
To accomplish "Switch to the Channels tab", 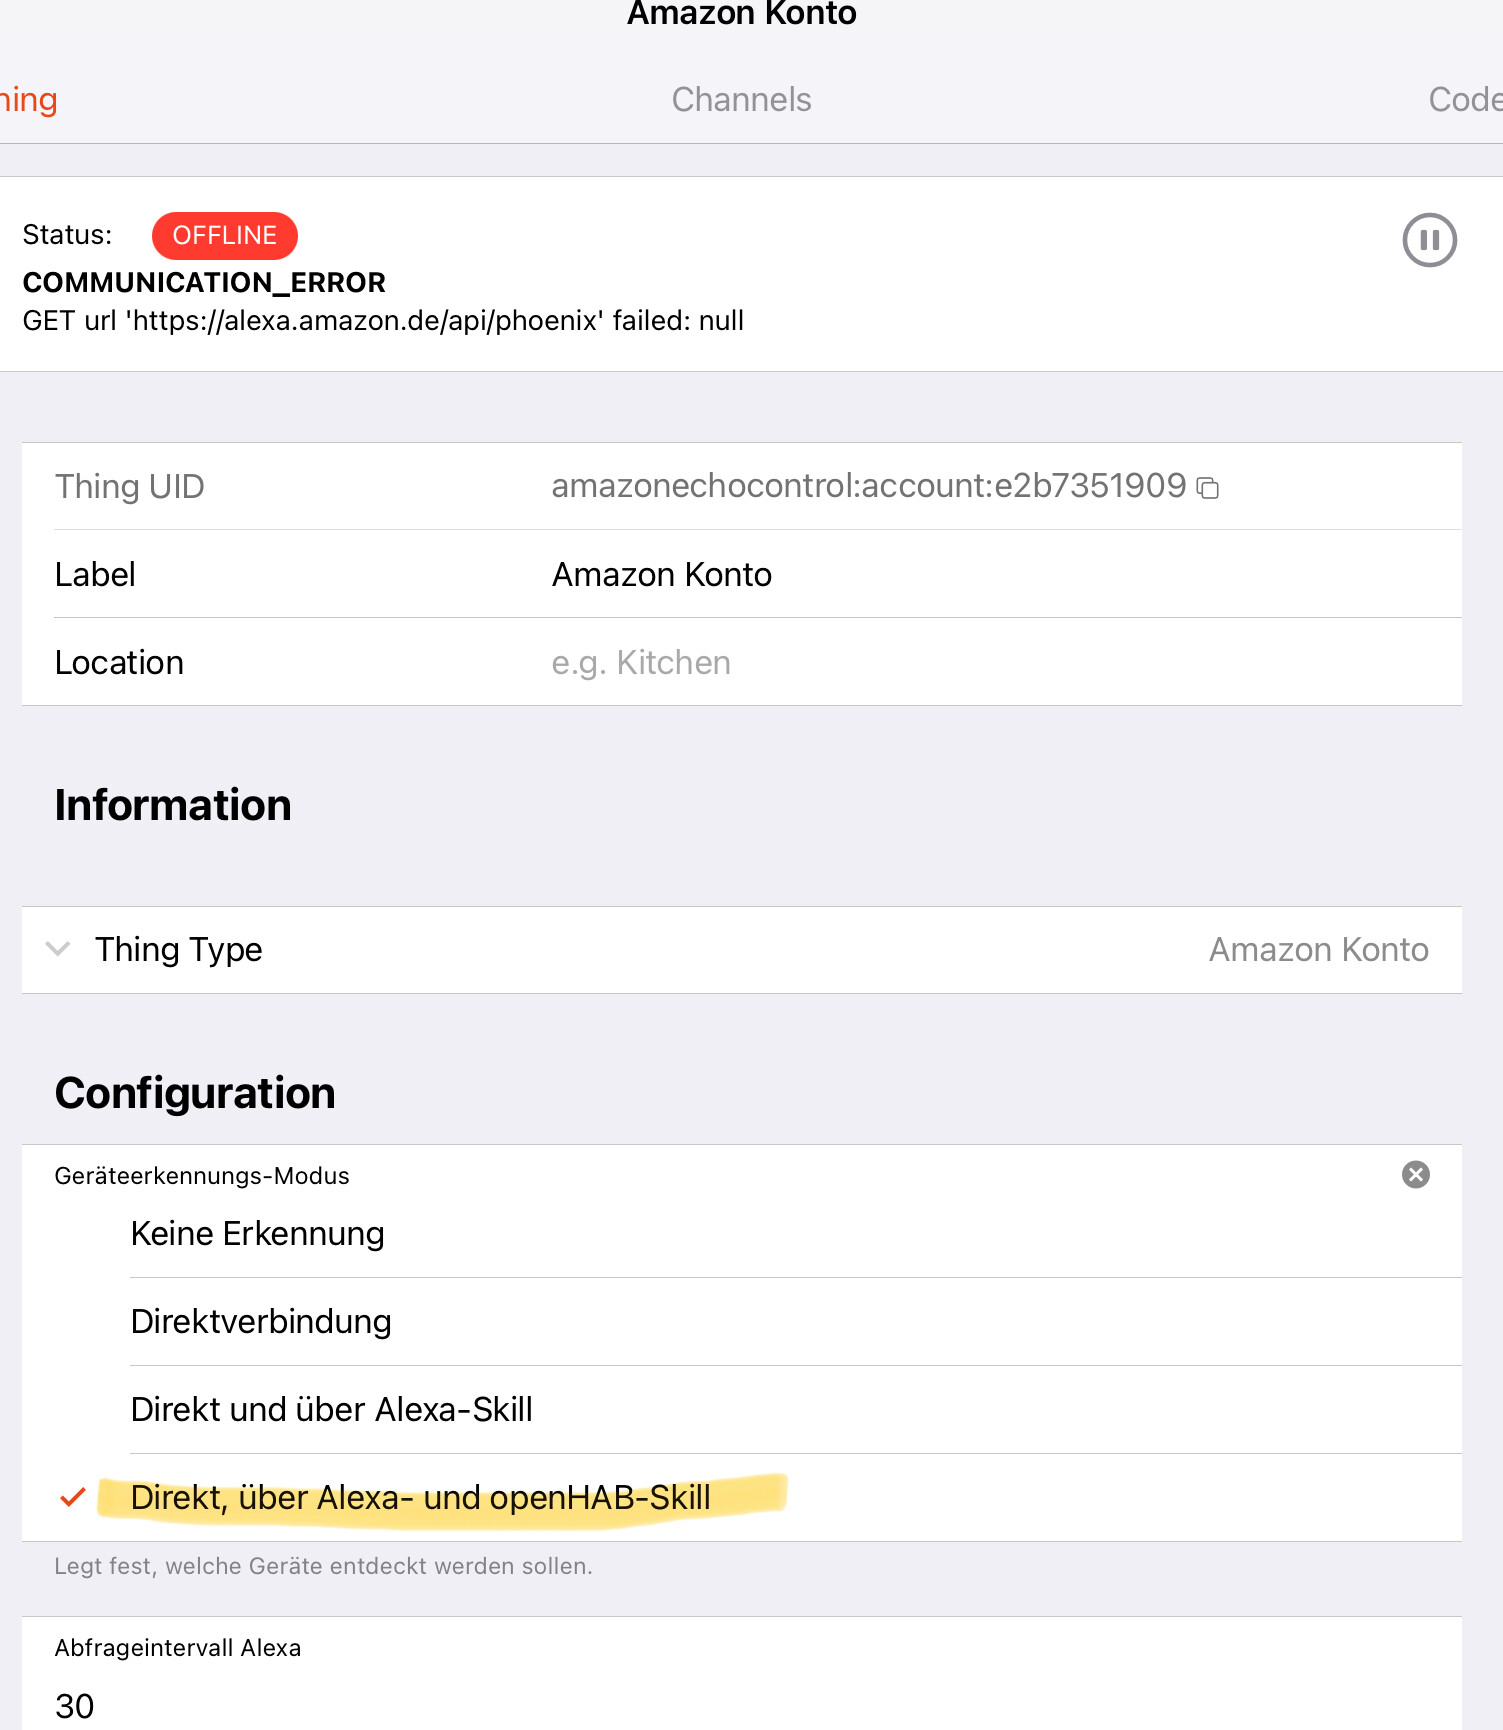I will click(x=741, y=99).
